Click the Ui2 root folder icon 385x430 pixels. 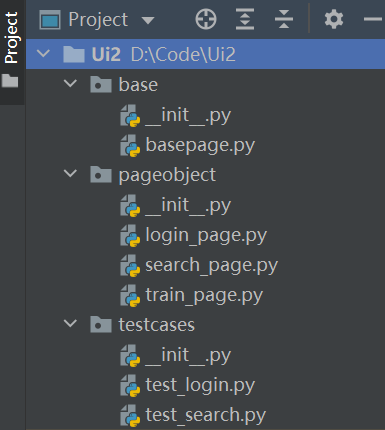click(74, 54)
